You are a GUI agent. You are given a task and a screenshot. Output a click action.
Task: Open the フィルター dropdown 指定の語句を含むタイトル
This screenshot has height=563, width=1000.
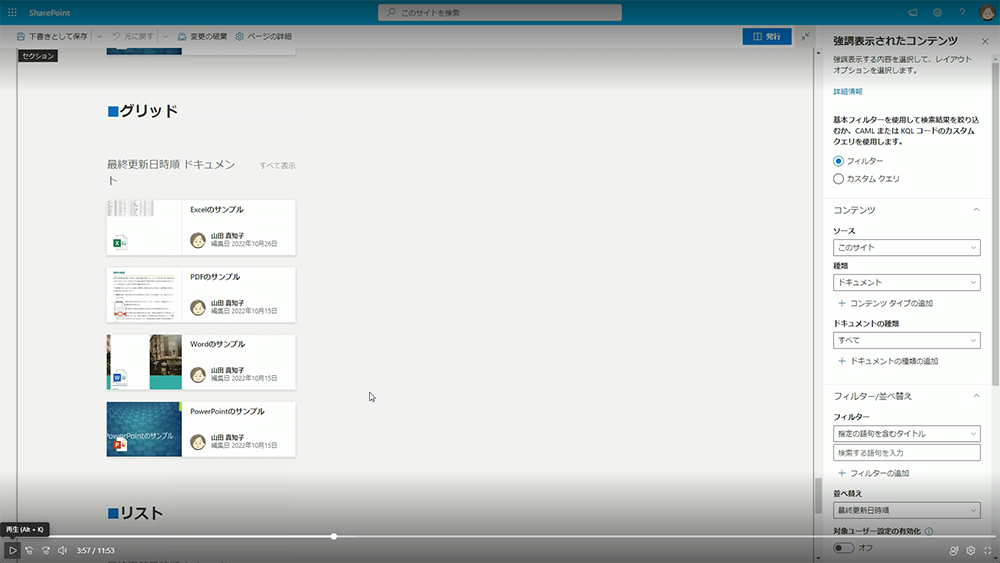tap(906, 434)
